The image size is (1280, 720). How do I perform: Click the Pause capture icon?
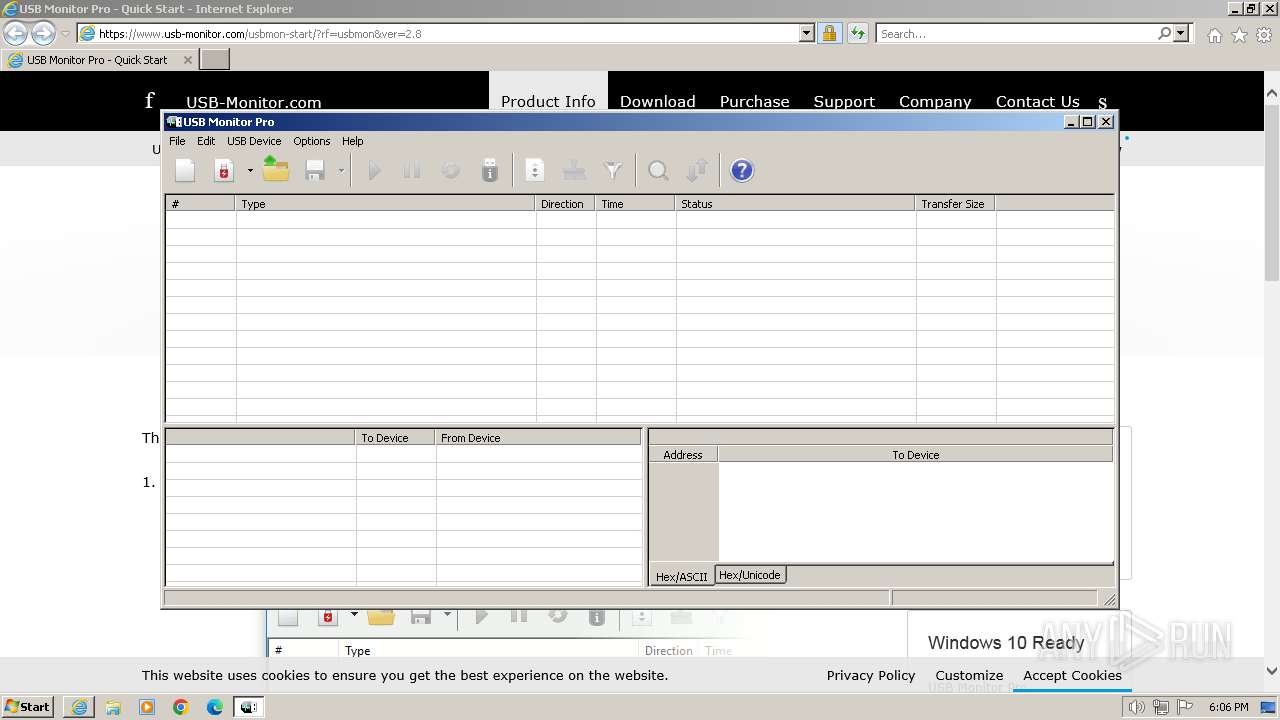(x=412, y=170)
